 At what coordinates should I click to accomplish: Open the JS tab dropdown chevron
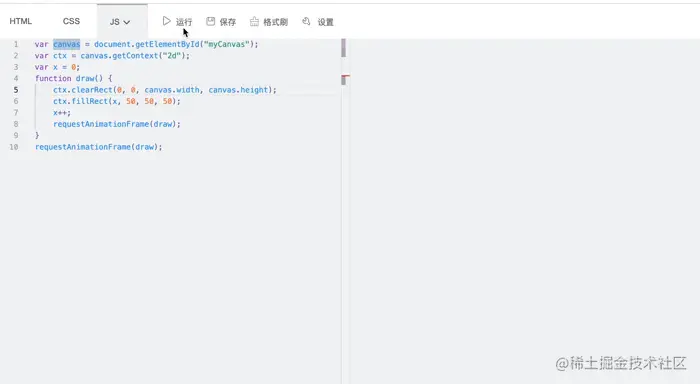point(127,22)
